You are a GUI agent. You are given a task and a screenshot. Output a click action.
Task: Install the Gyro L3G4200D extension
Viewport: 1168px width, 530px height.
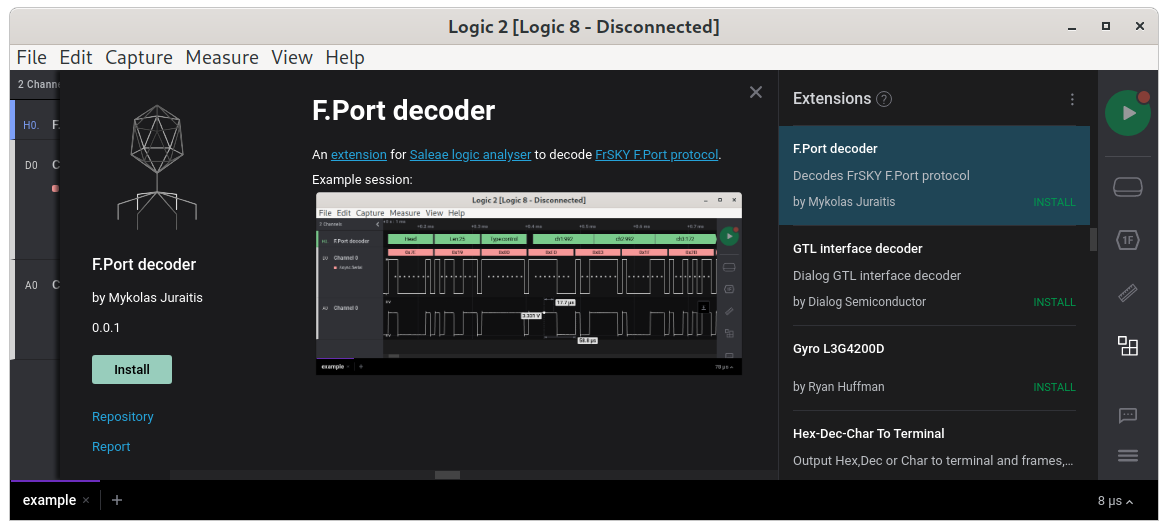point(1054,387)
